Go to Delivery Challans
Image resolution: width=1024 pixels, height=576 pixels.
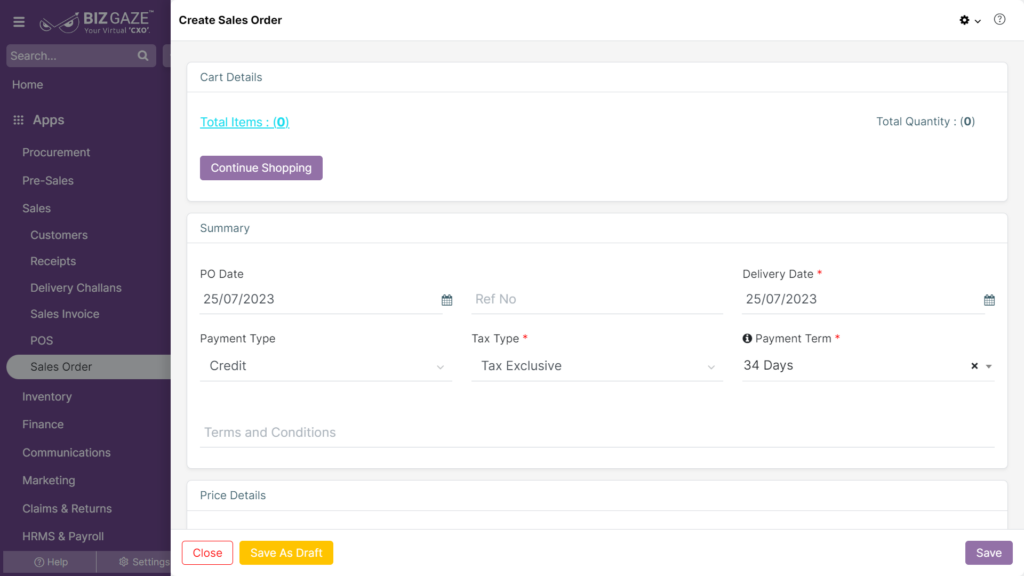click(x=76, y=288)
